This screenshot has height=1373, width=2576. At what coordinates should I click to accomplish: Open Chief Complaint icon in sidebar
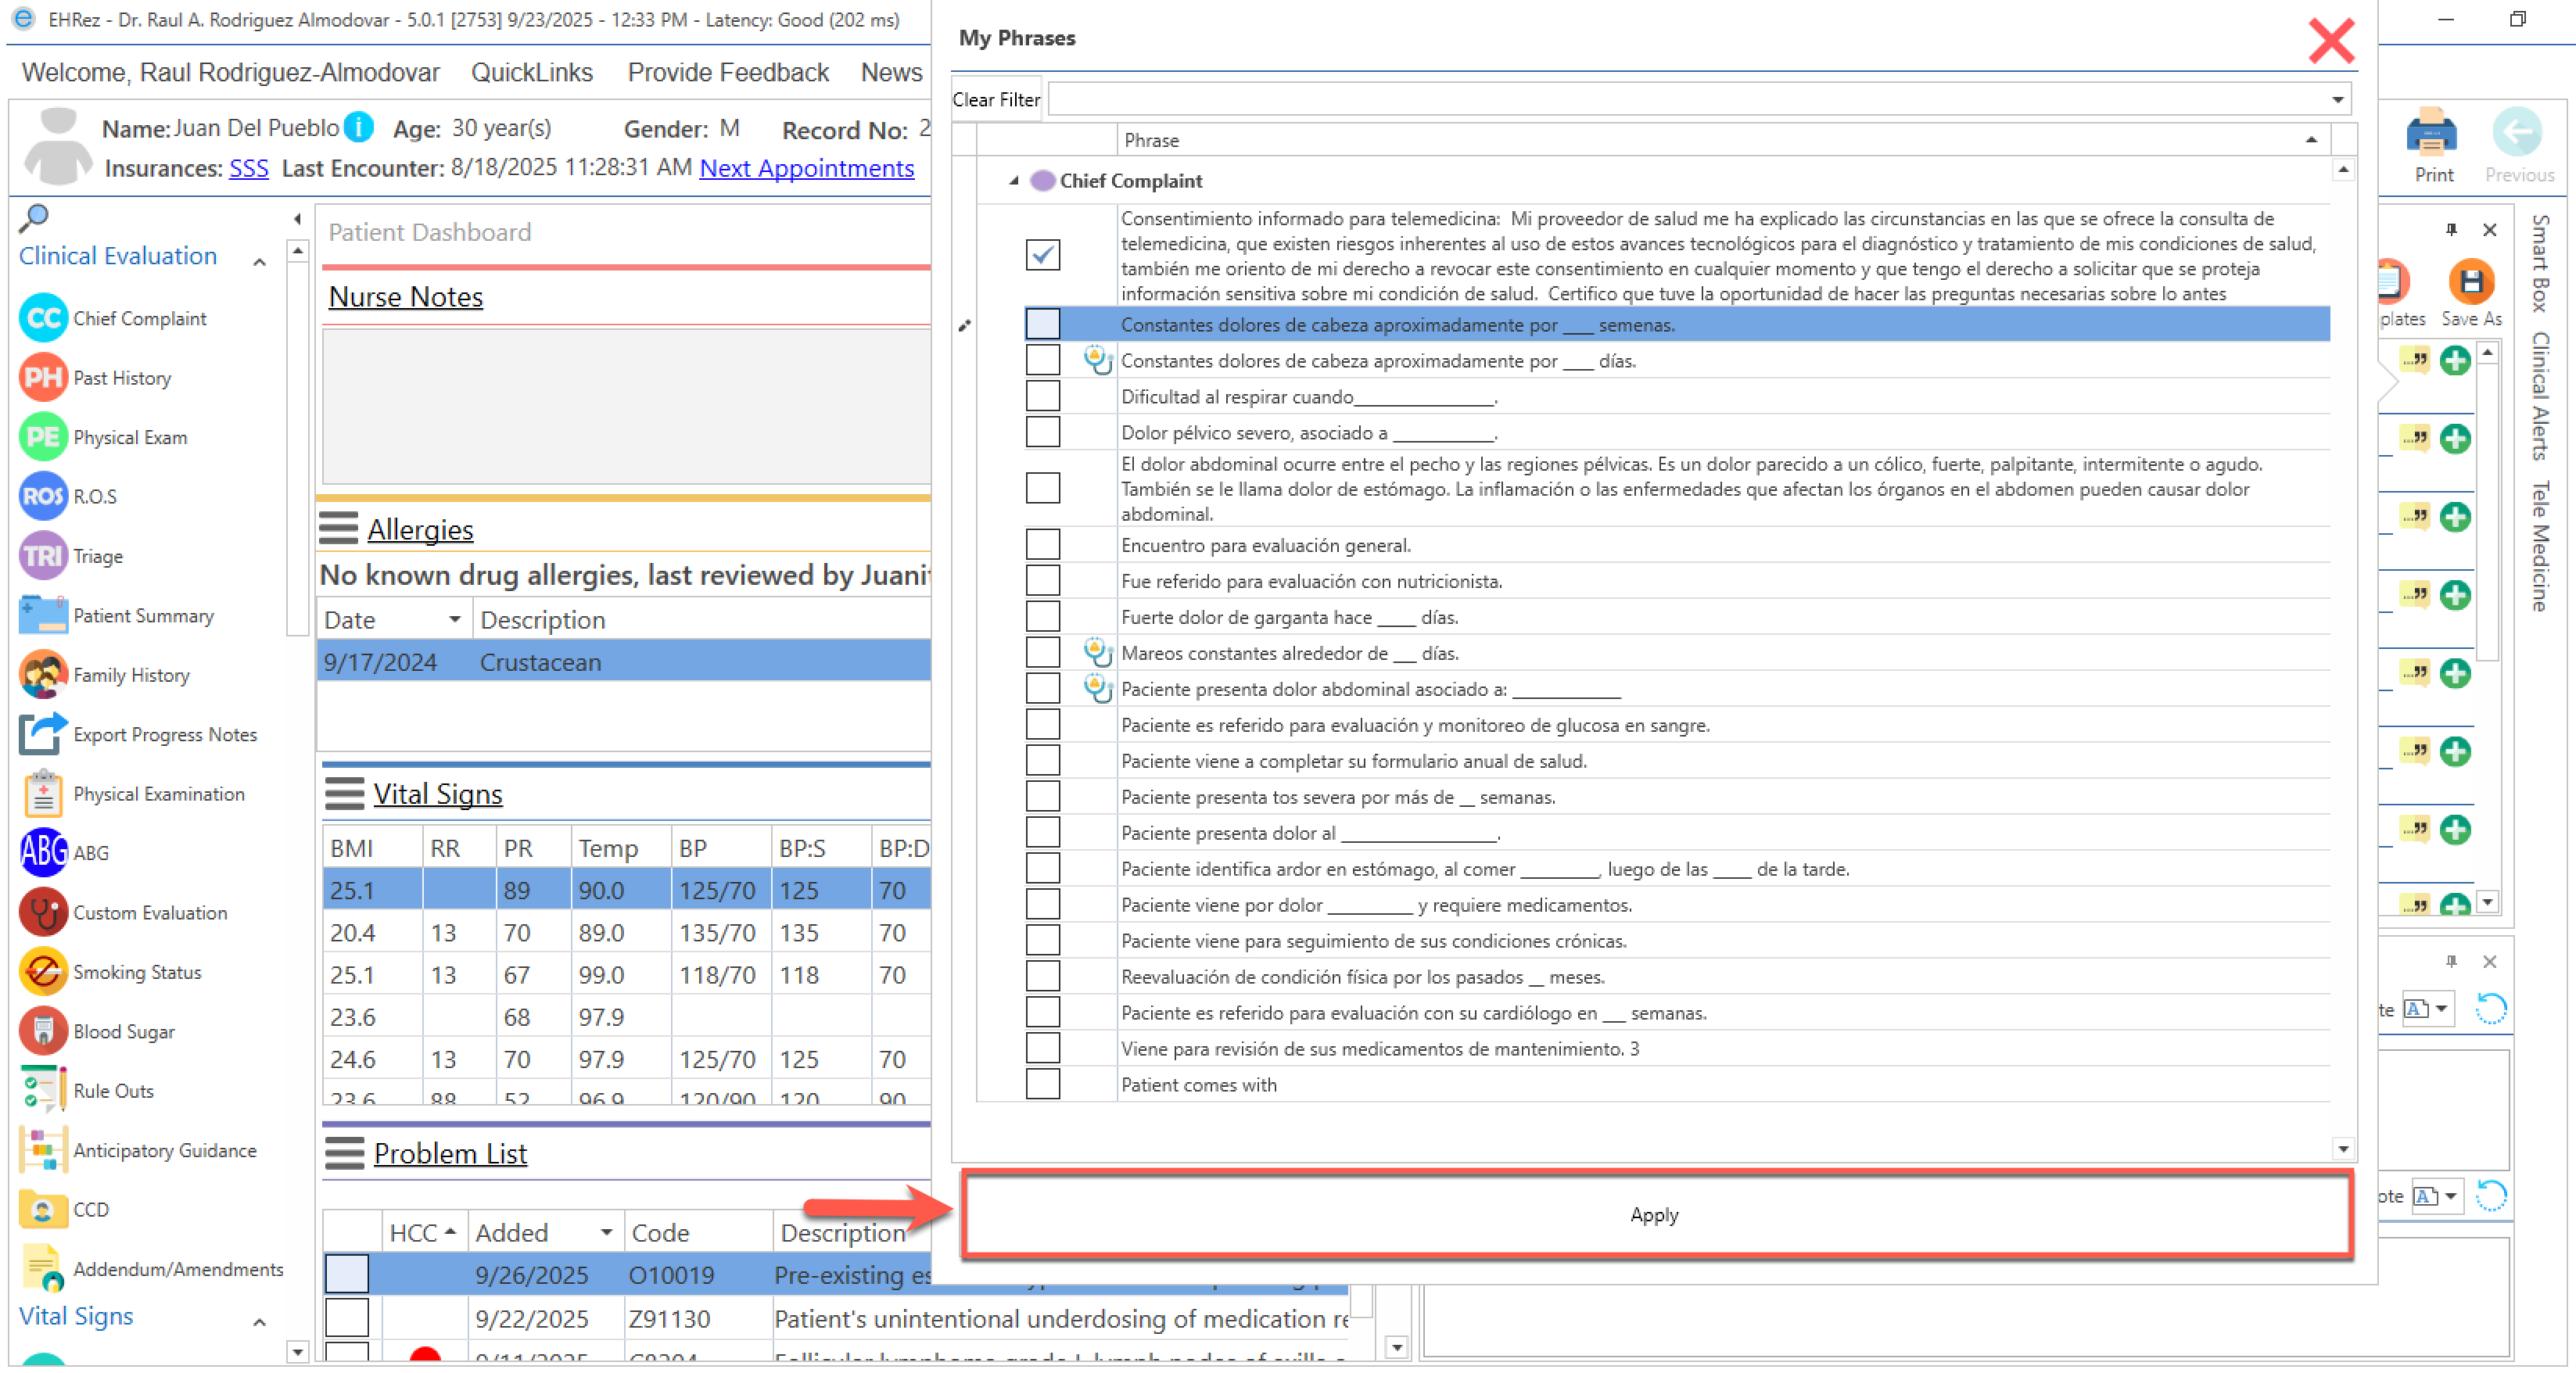coord(43,318)
